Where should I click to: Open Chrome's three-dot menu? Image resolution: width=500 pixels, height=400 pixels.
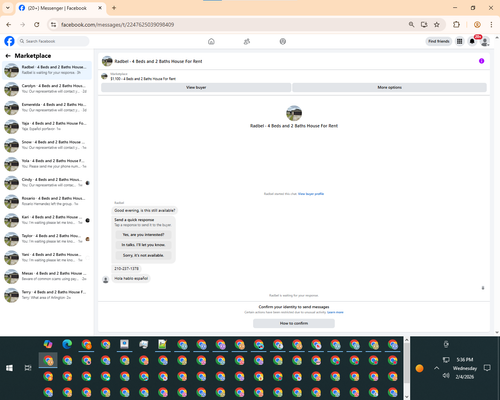click(491, 25)
